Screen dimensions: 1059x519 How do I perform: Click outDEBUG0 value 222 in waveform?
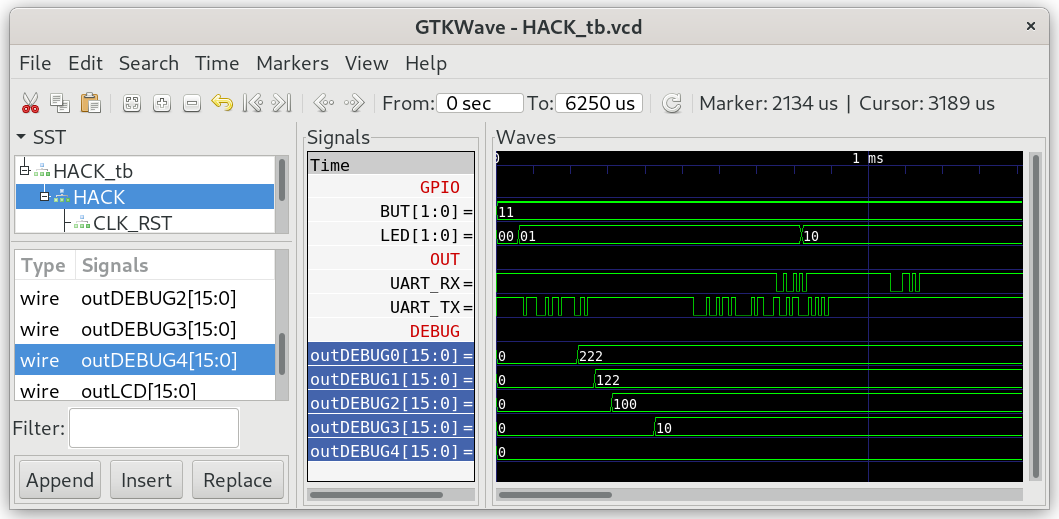[x=591, y=356]
